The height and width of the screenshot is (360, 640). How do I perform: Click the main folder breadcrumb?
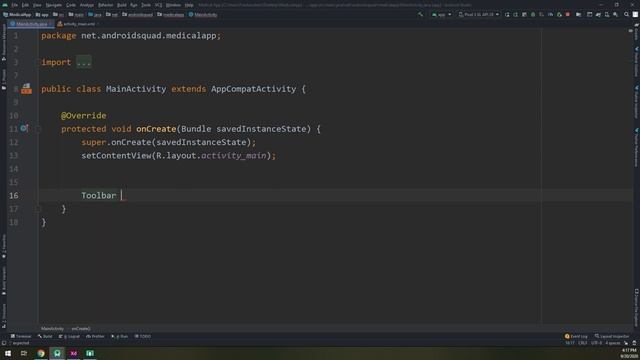76,15
